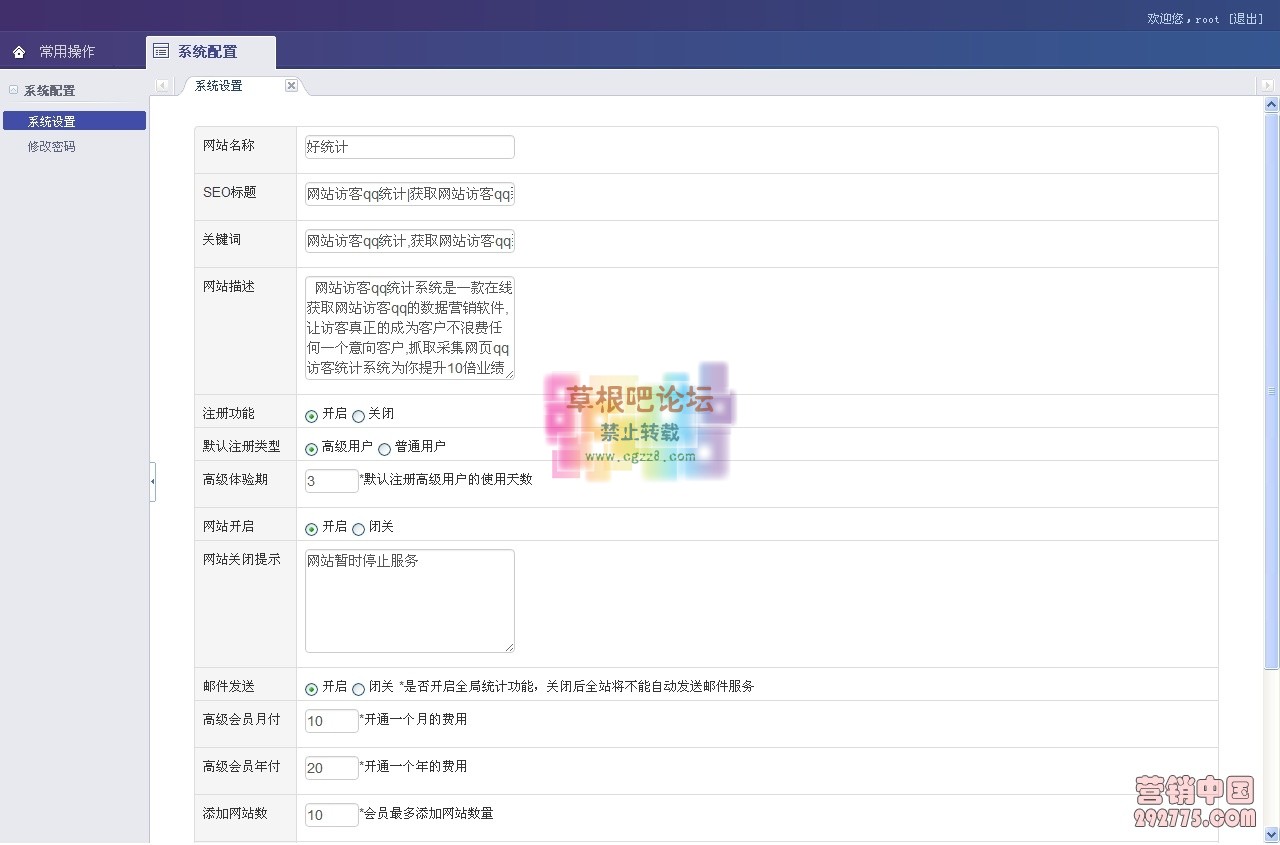1280x845 pixels.
Task: Collapse the left sidebar using the edge handle
Action: (152, 481)
